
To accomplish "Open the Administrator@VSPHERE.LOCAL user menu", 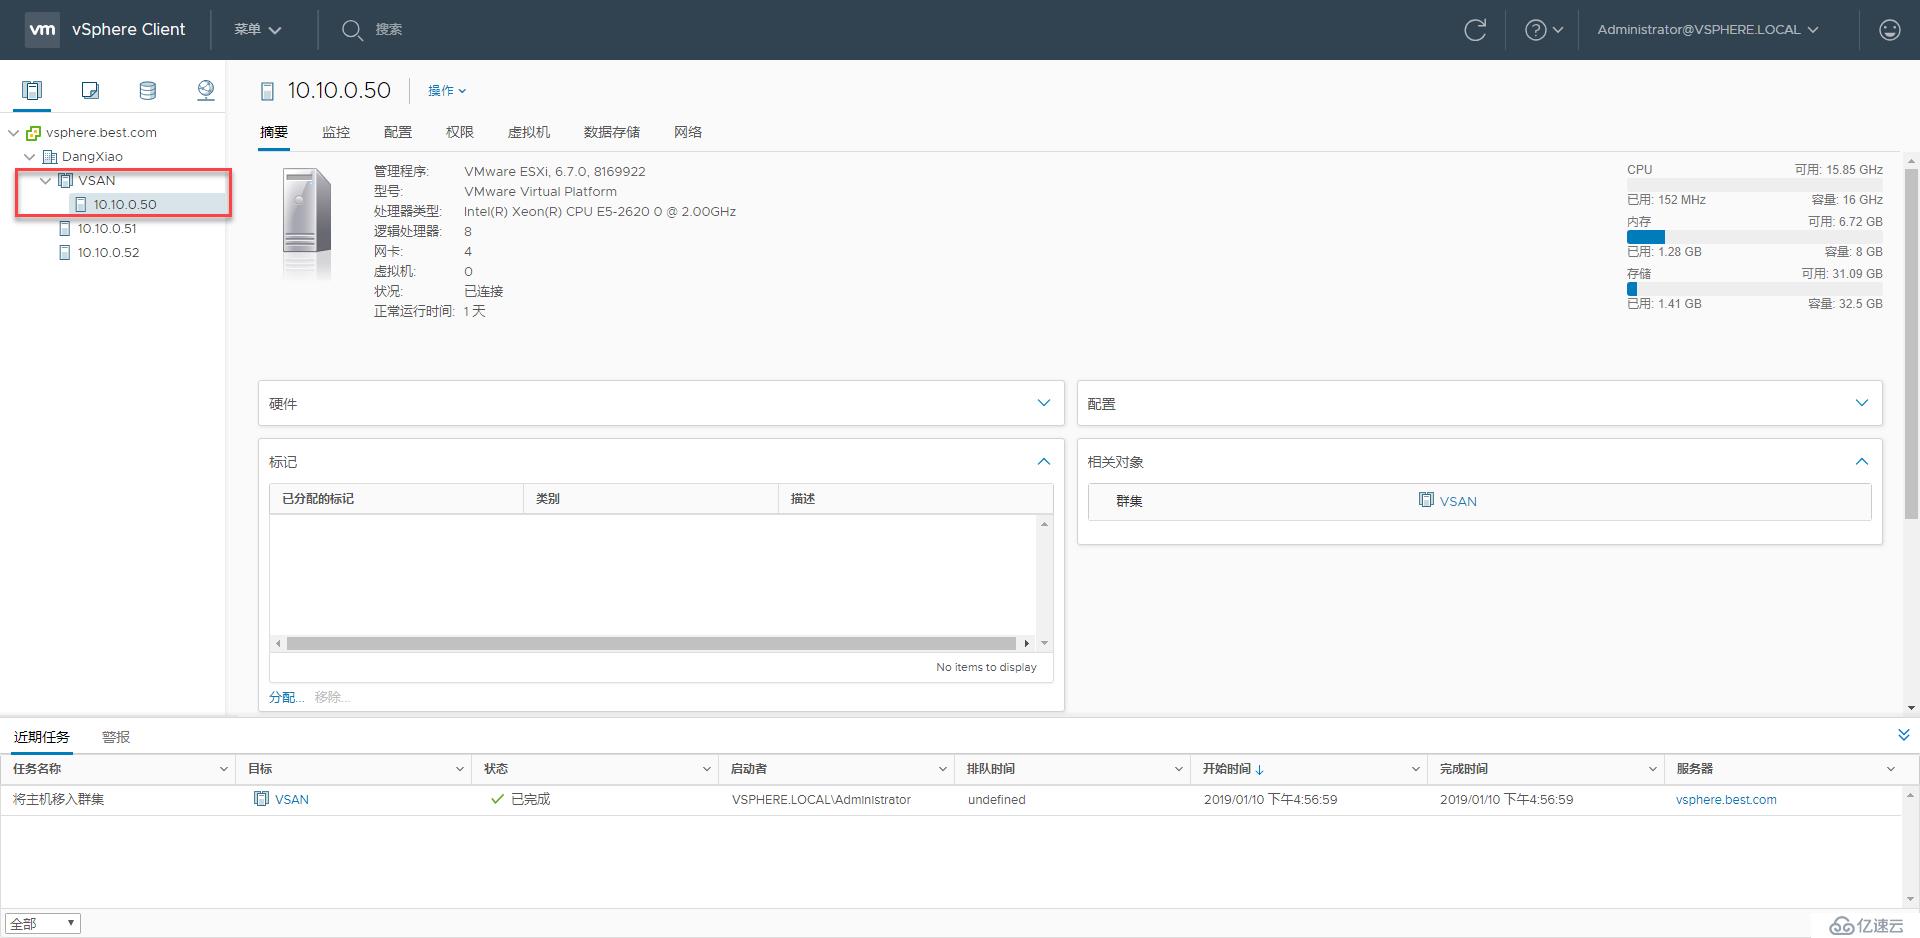I will [1708, 30].
